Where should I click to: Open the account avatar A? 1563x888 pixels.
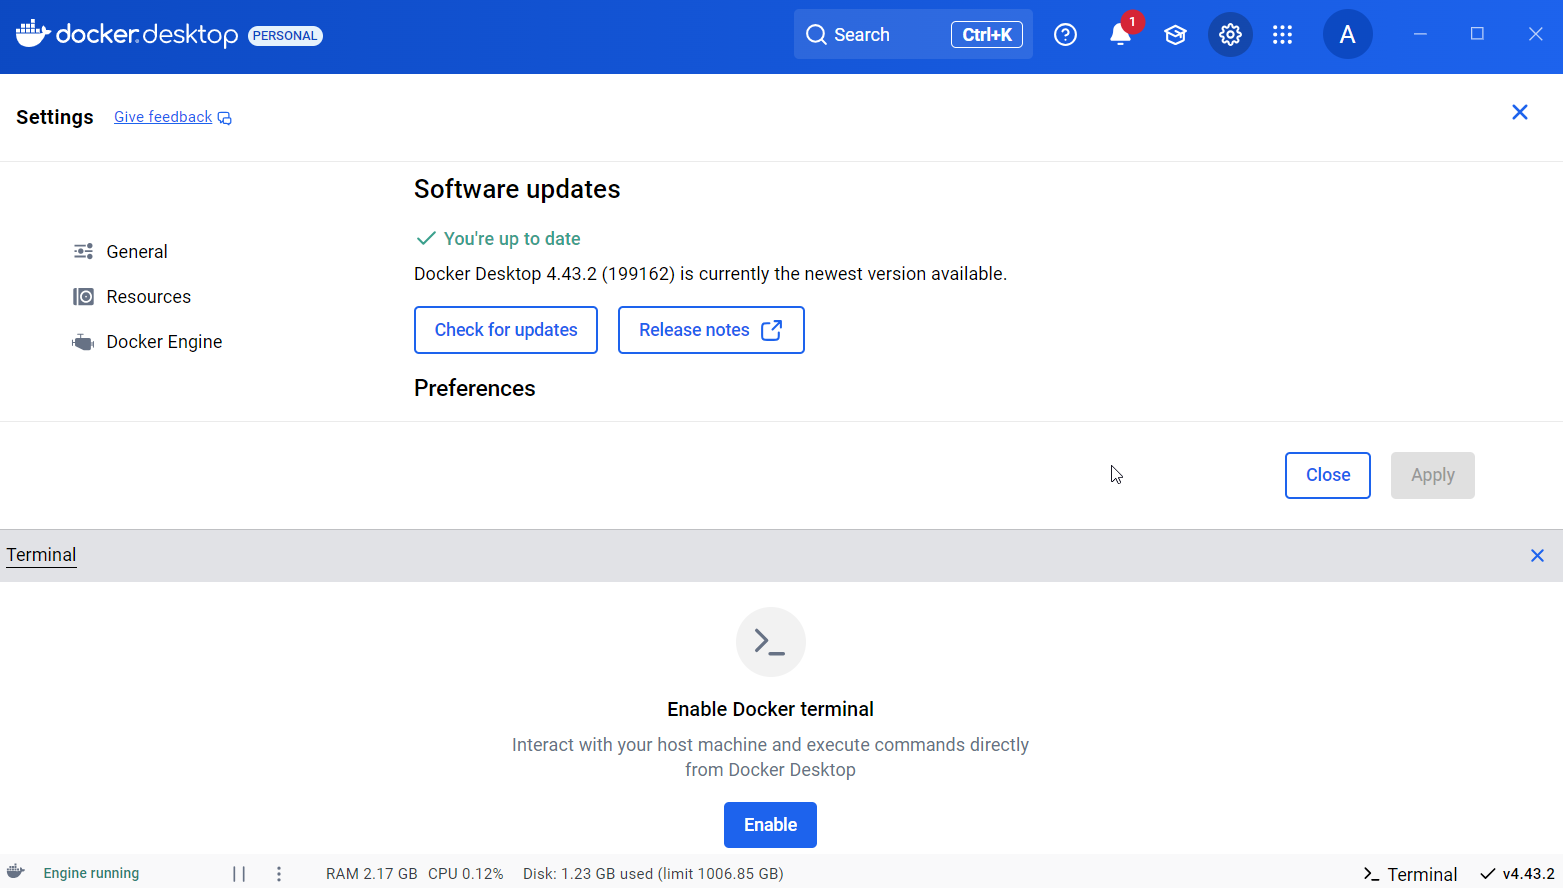(x=1347, y=35)
